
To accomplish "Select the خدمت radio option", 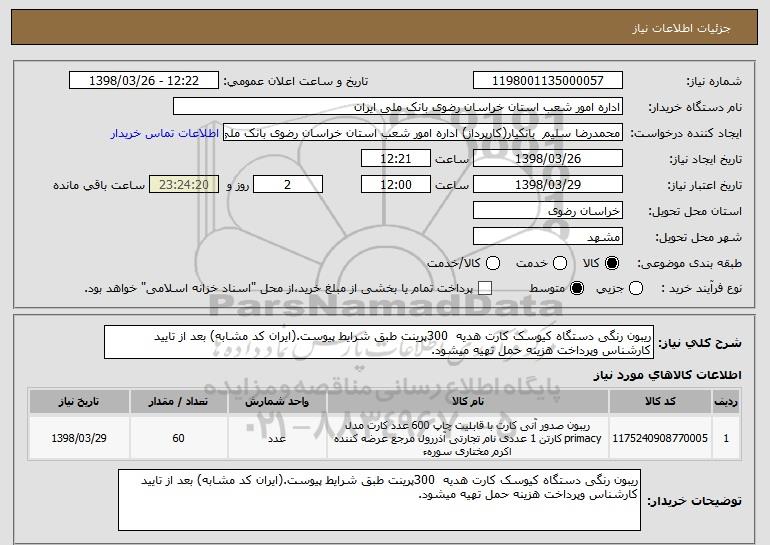I will 560,263.
